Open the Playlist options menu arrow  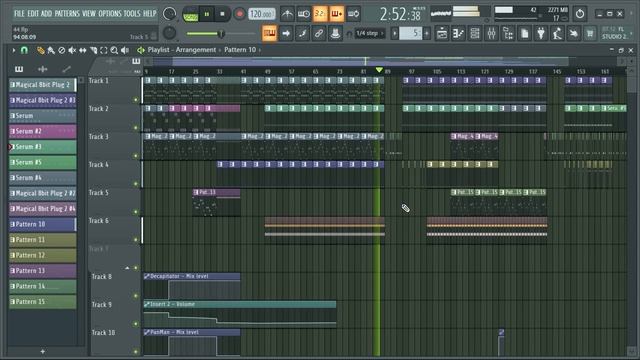pos(14,50)
